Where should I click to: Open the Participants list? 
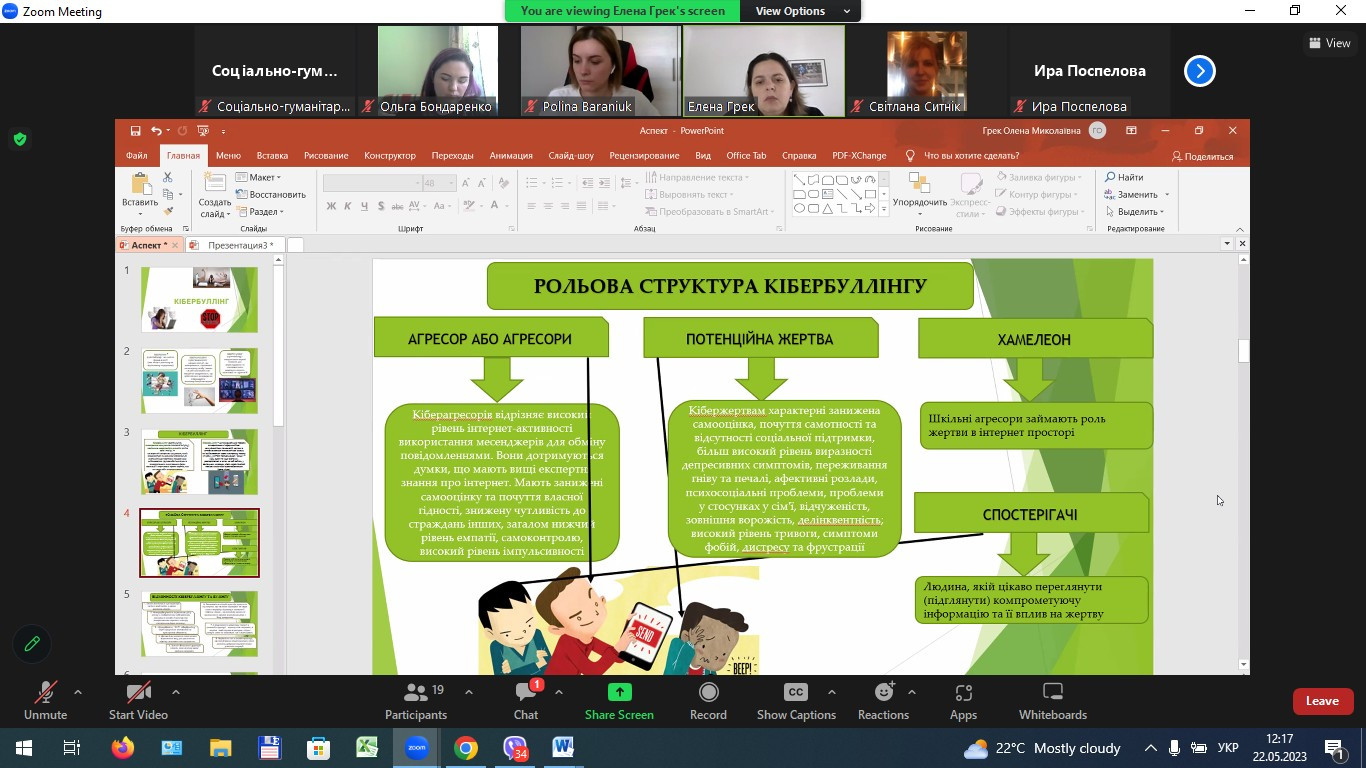(x=416, y=700)
